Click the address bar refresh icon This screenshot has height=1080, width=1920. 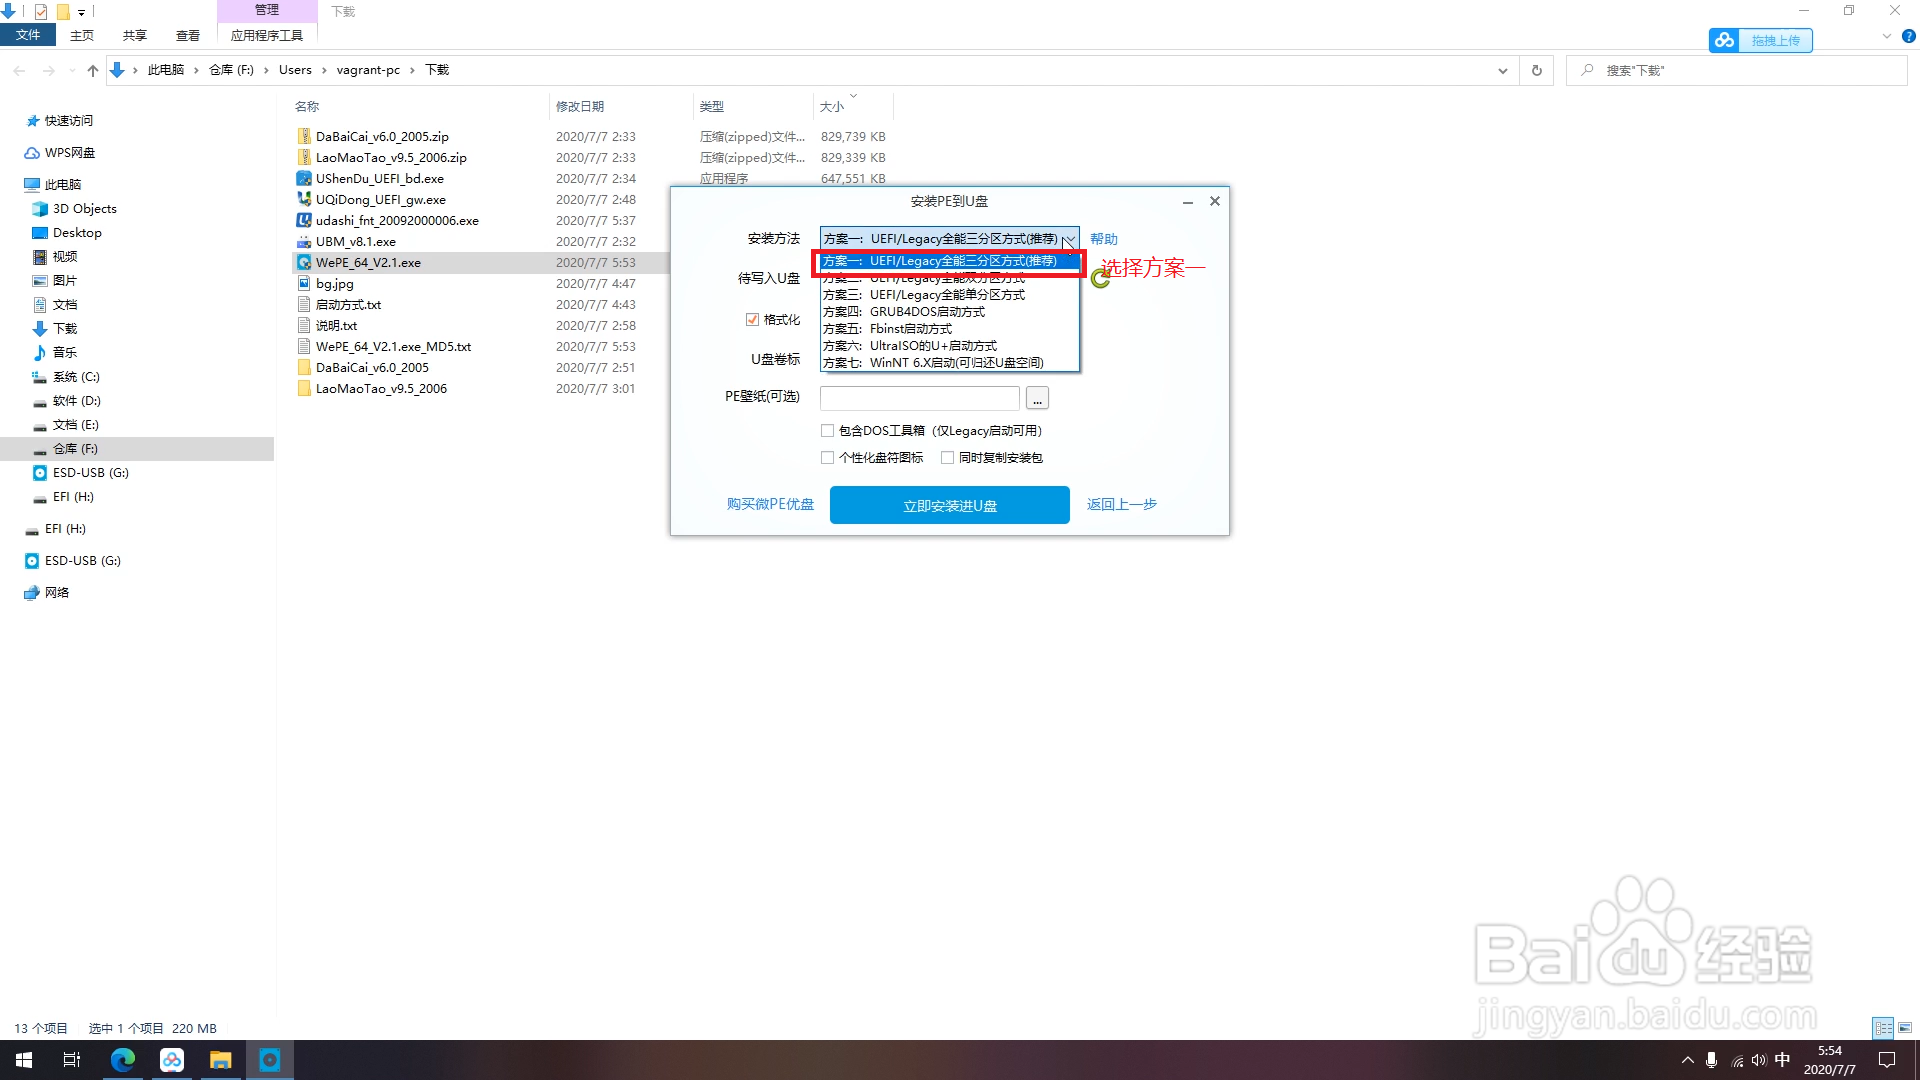(1536, 70)
